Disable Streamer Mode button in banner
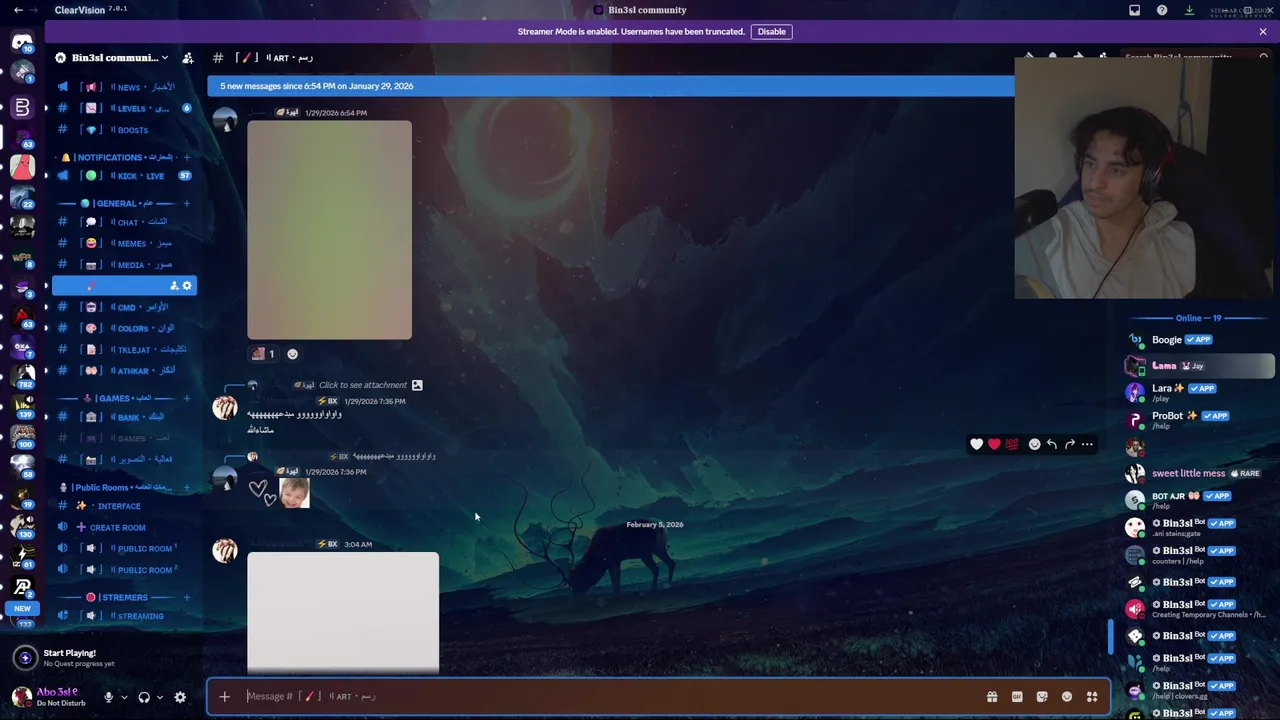 point(771,32)
